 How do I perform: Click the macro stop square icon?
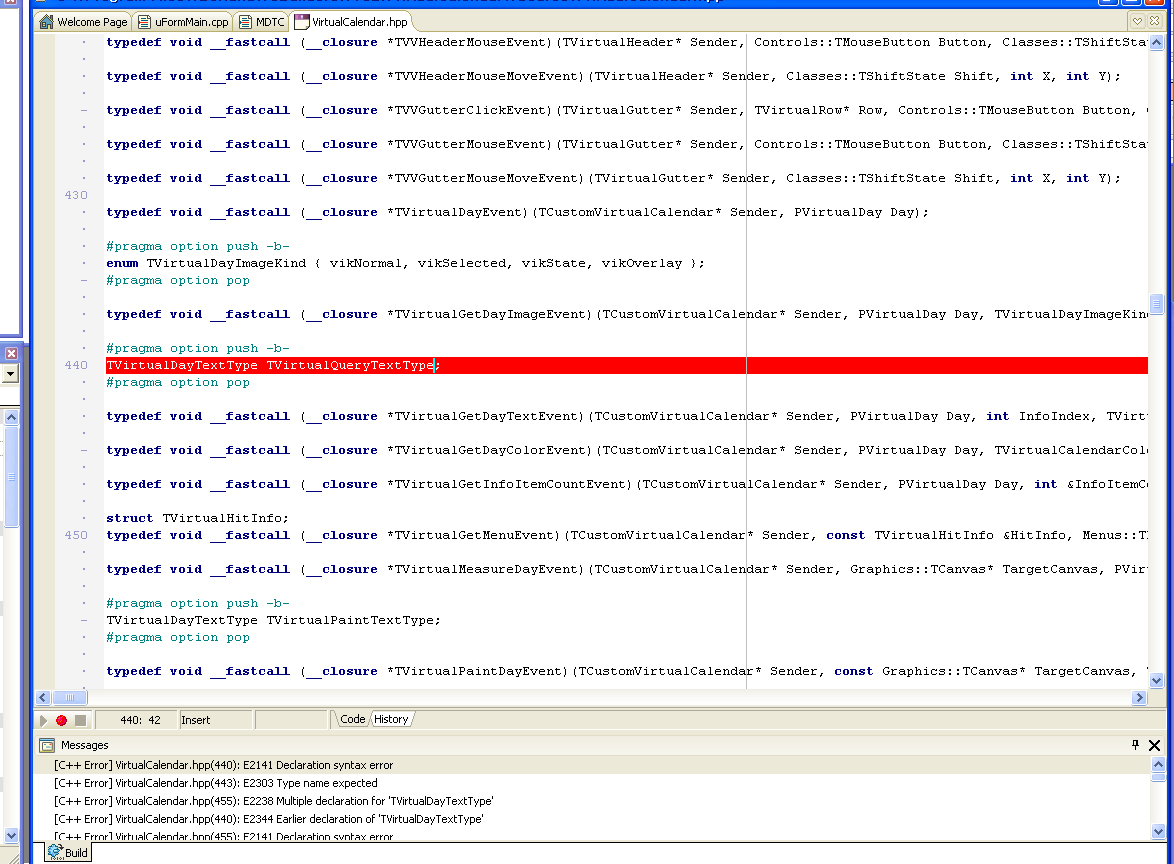(80, 720)
